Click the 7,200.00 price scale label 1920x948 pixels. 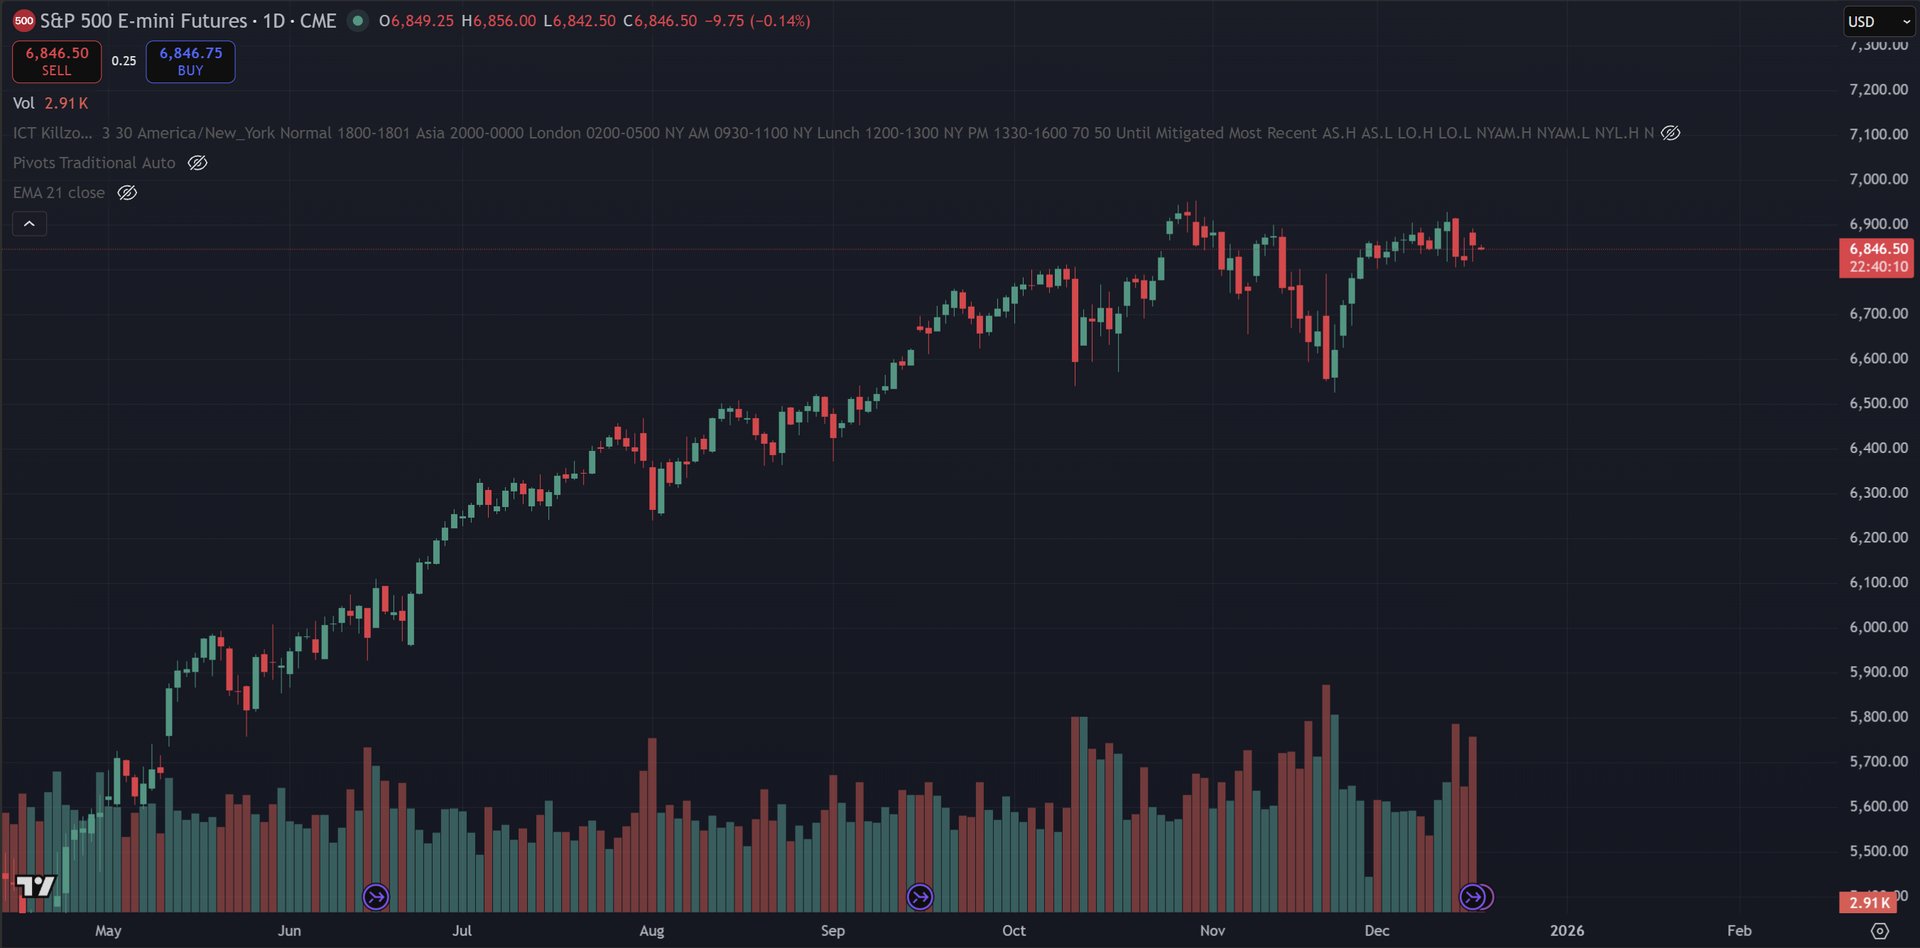point(1878,90)
